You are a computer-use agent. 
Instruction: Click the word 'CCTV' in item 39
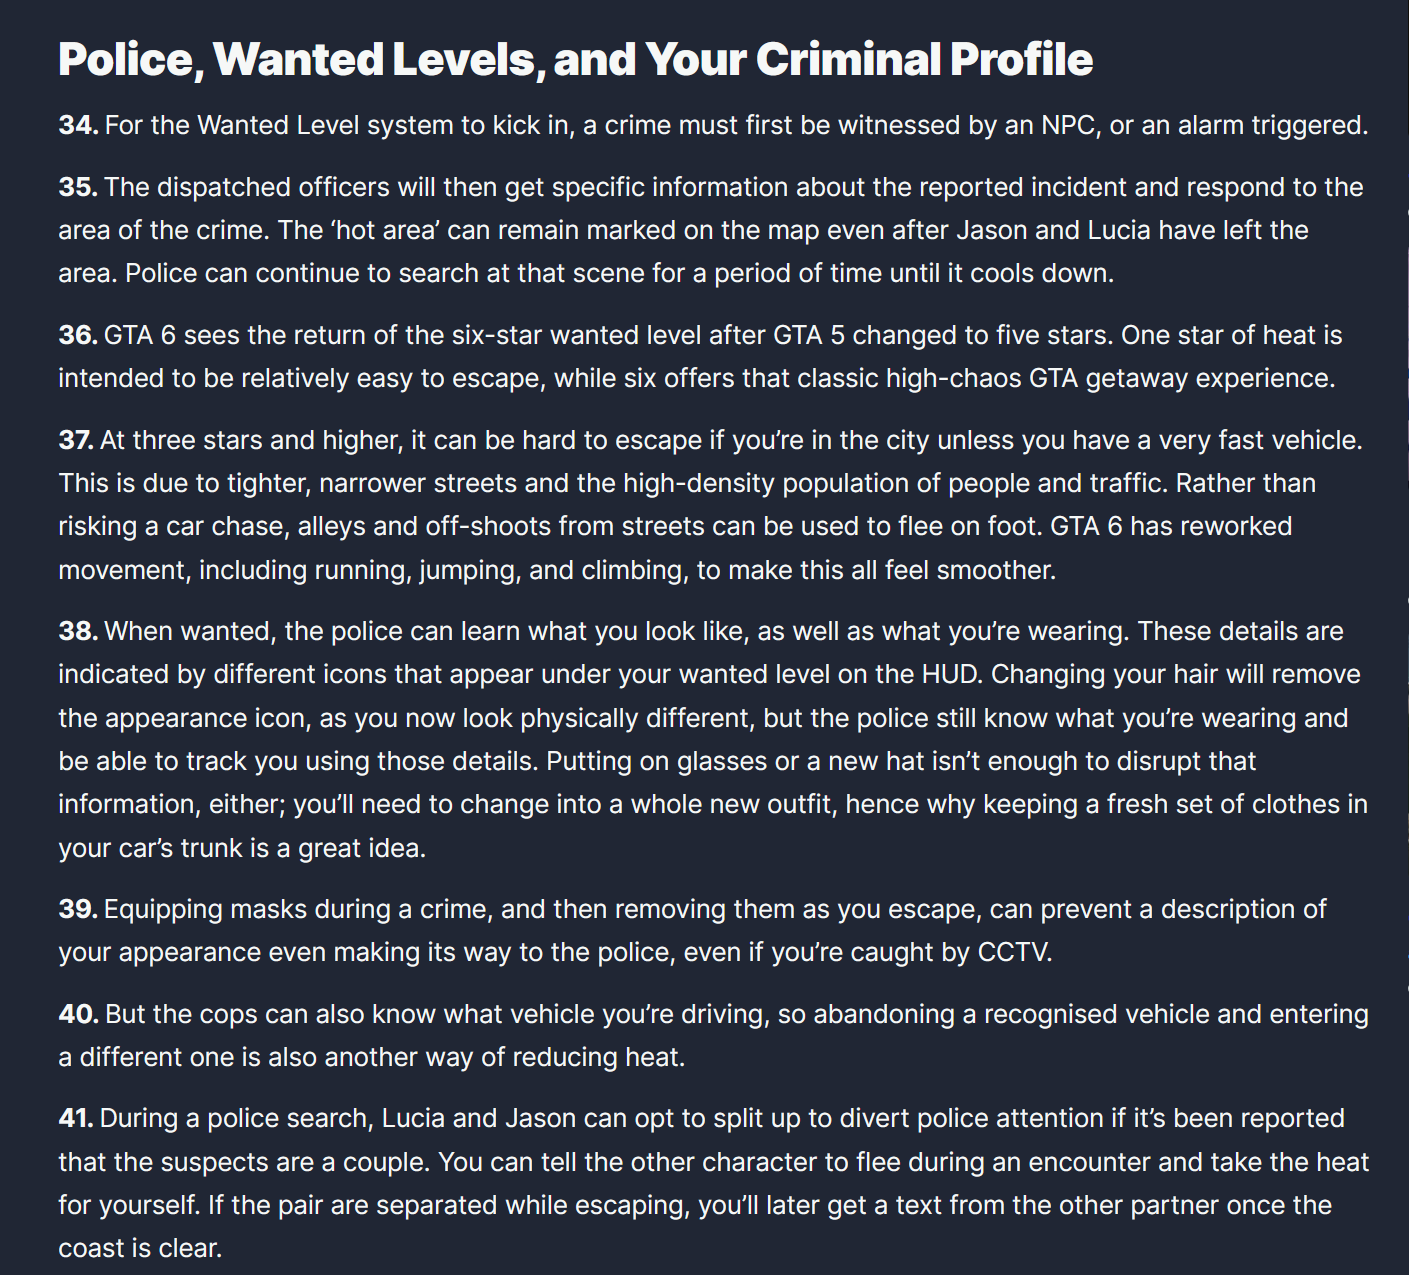(x=1012, y=952)
